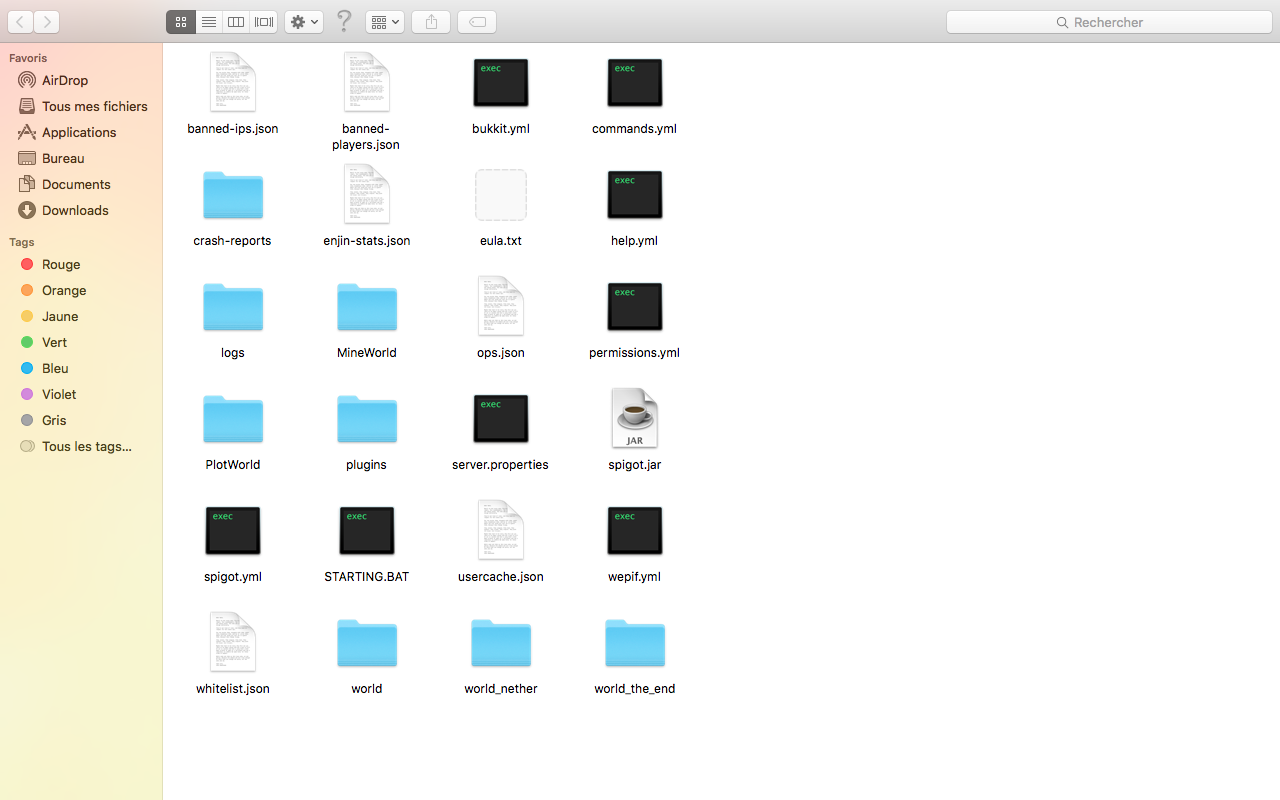Select the STARTING.BAT file

[366, 531]
